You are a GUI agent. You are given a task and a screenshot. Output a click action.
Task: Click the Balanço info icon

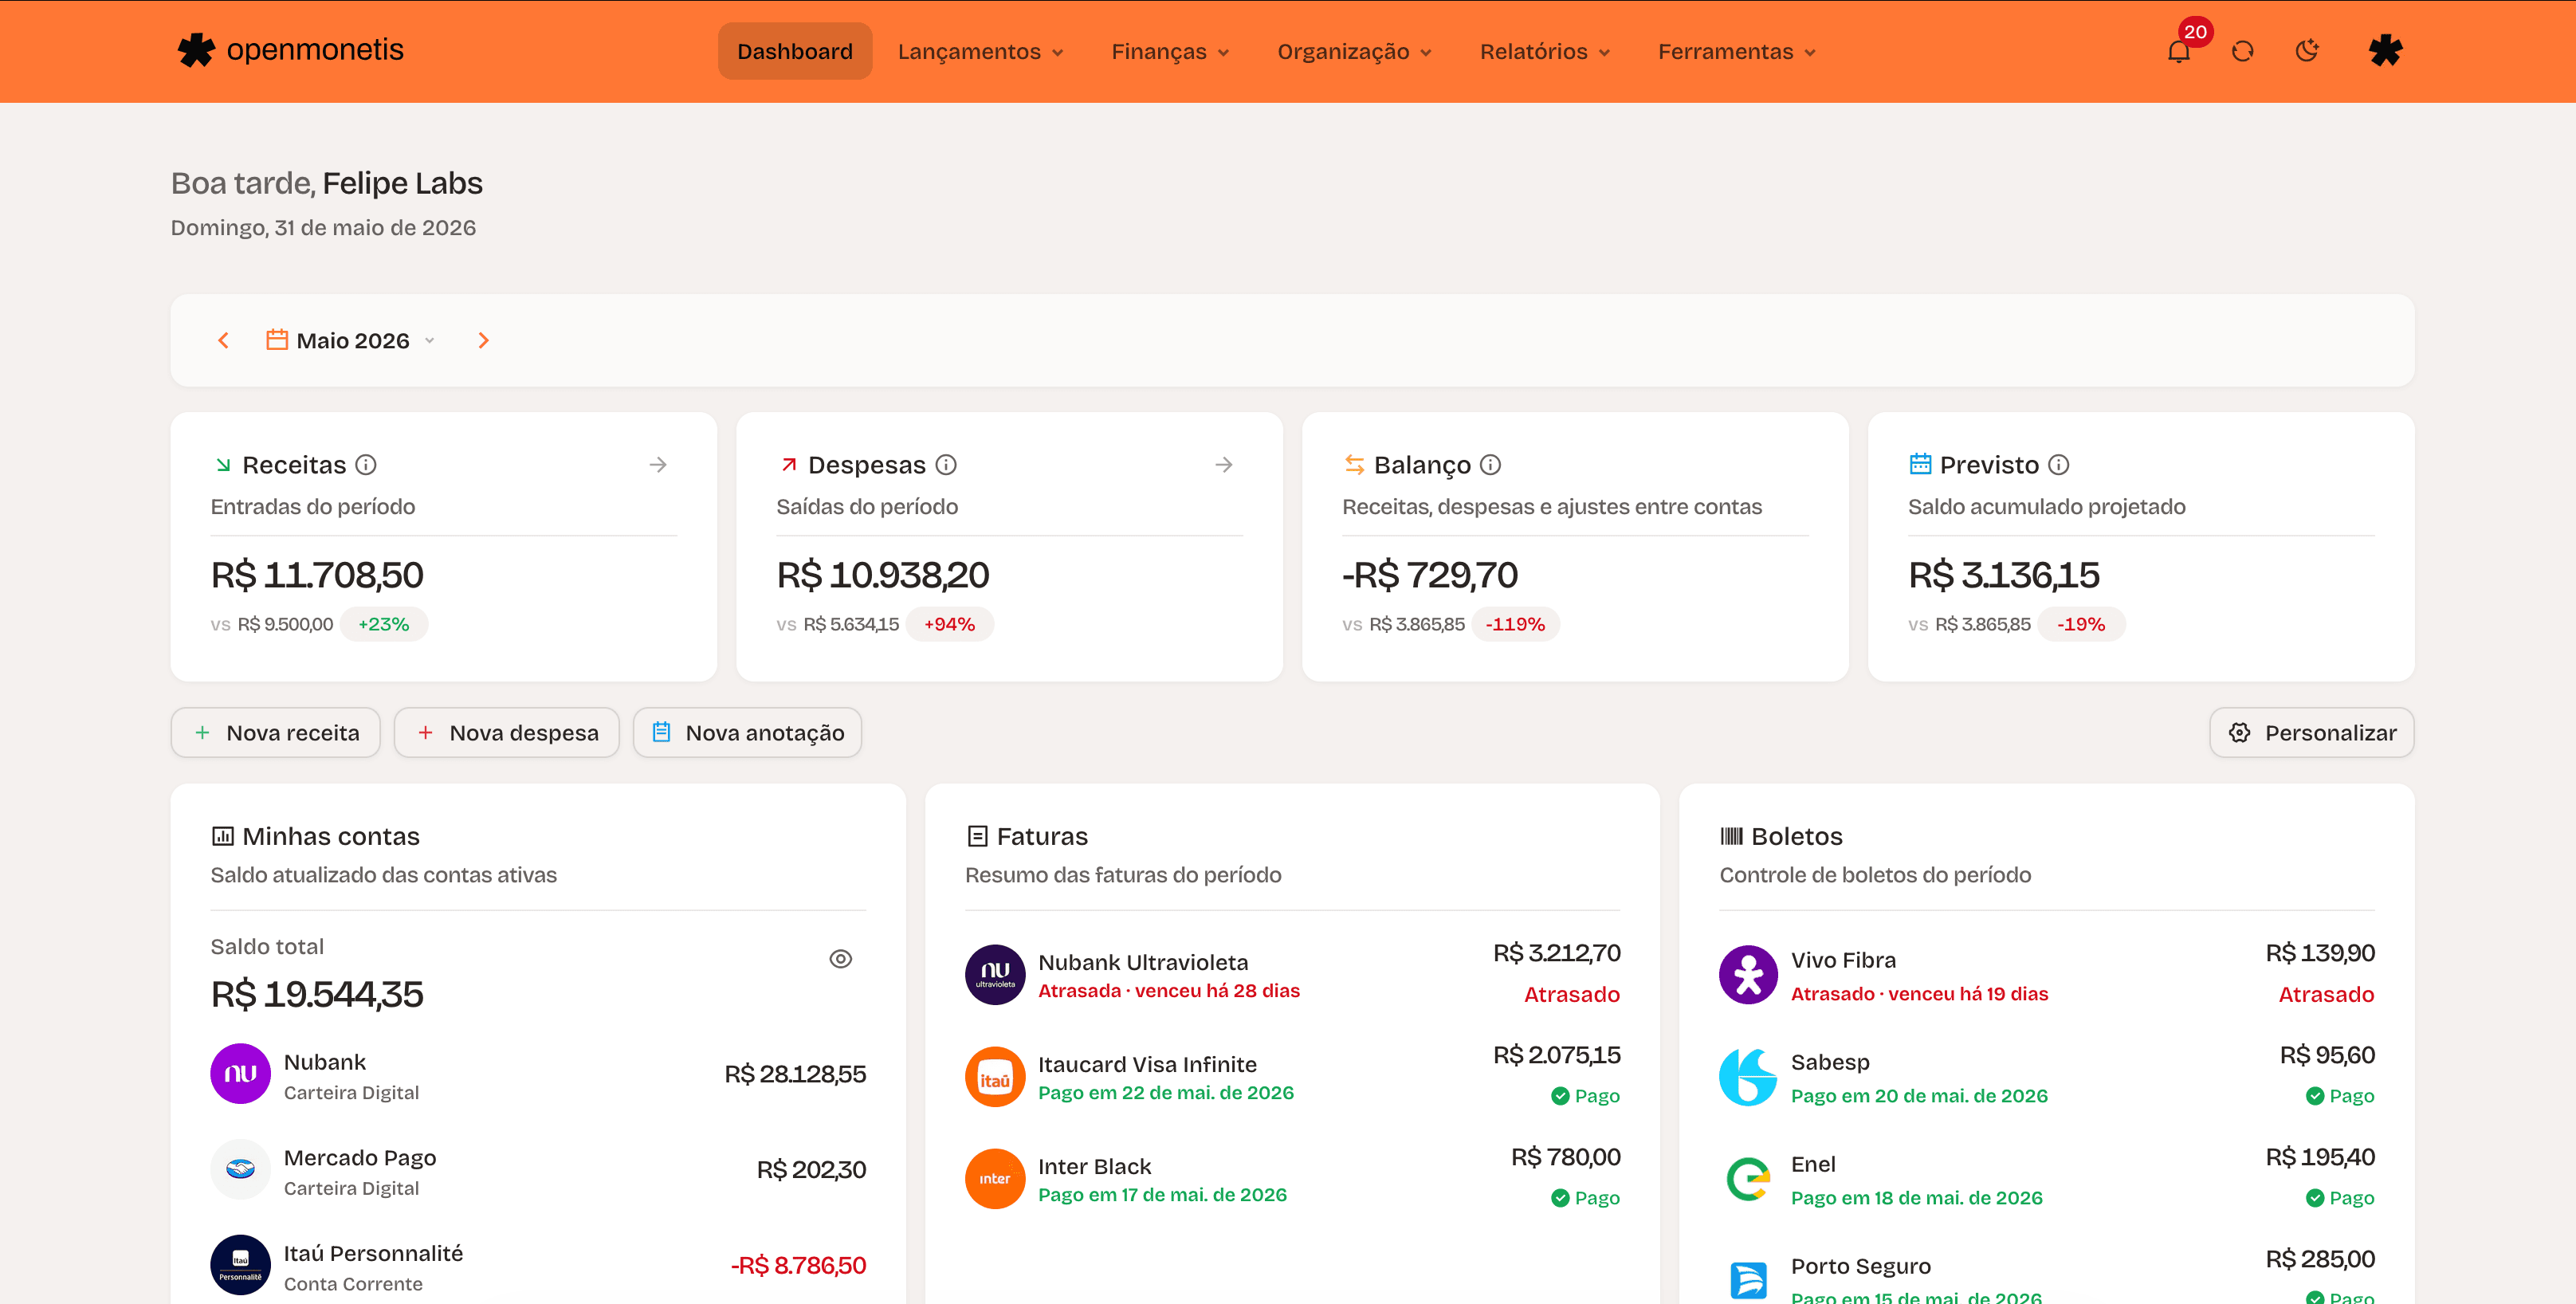[x=1490, y=464]
